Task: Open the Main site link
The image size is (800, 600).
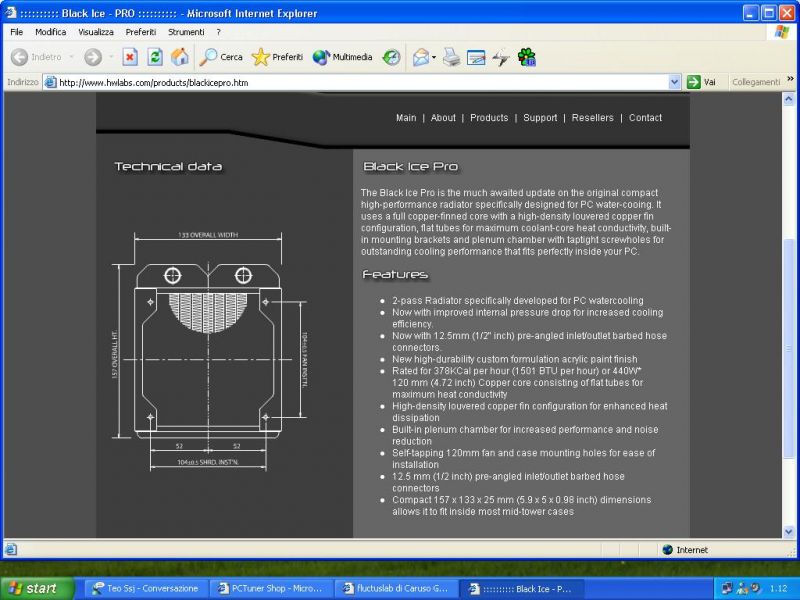Action: 406,118
